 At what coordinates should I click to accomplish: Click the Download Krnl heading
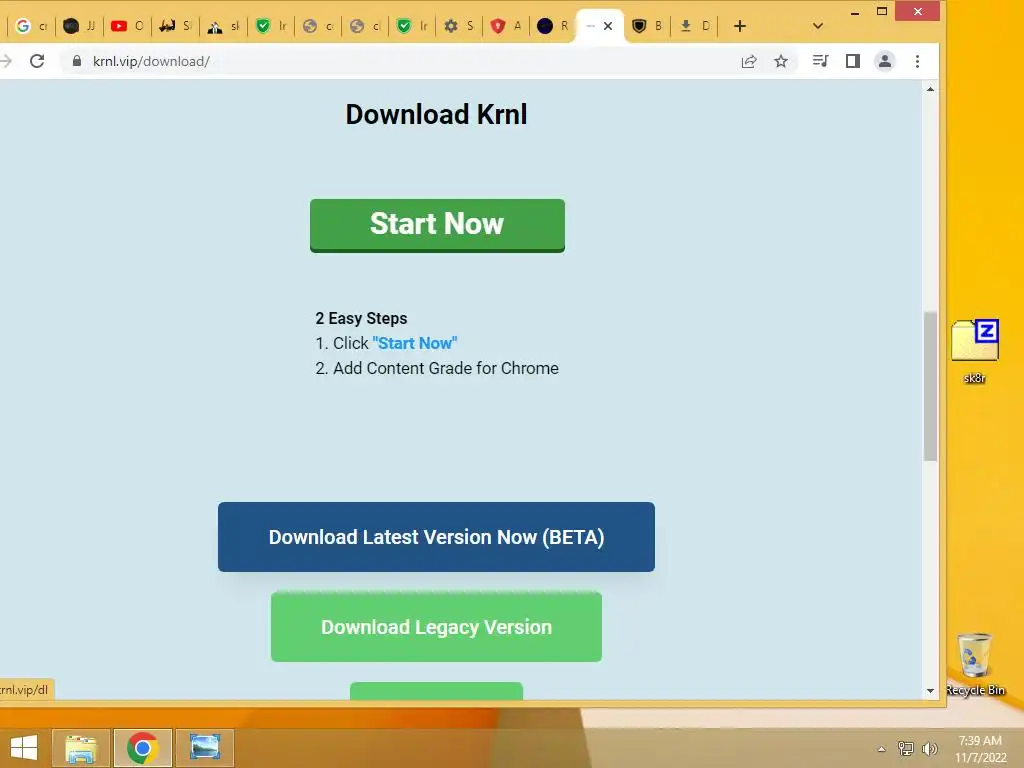pos(436,114)
